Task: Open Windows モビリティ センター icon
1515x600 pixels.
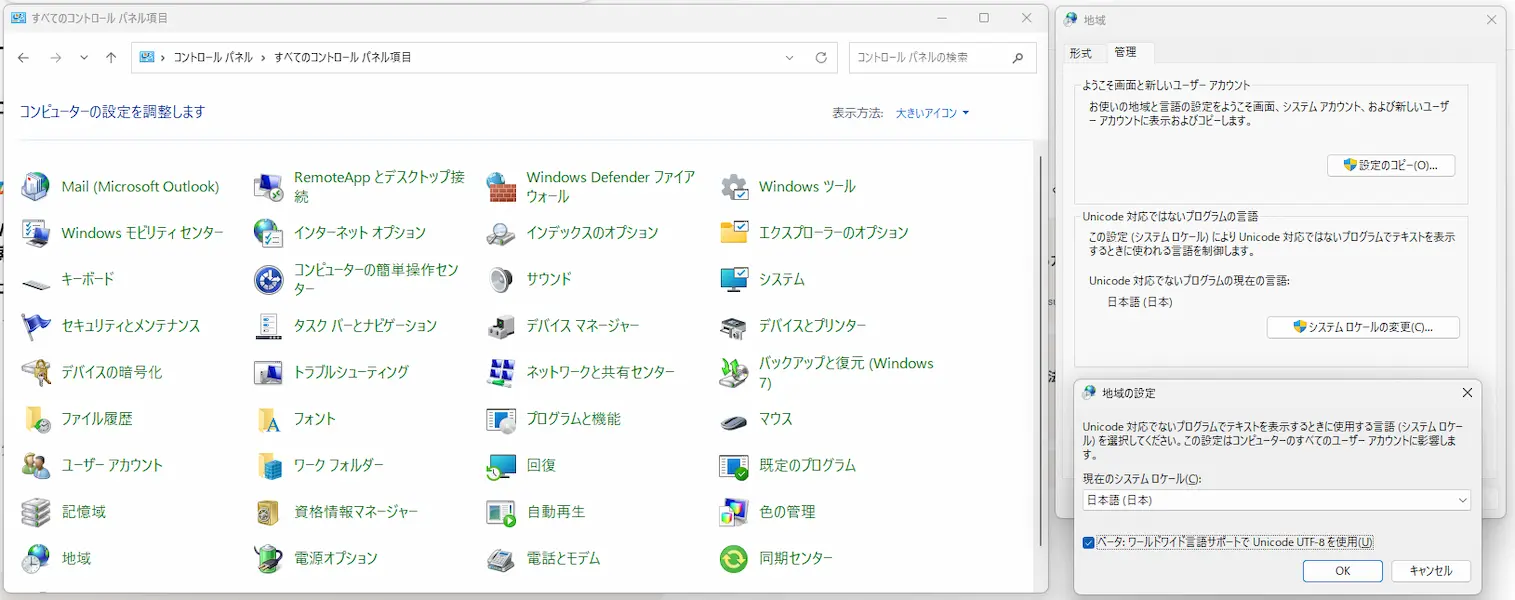Action: coord(36,233)
